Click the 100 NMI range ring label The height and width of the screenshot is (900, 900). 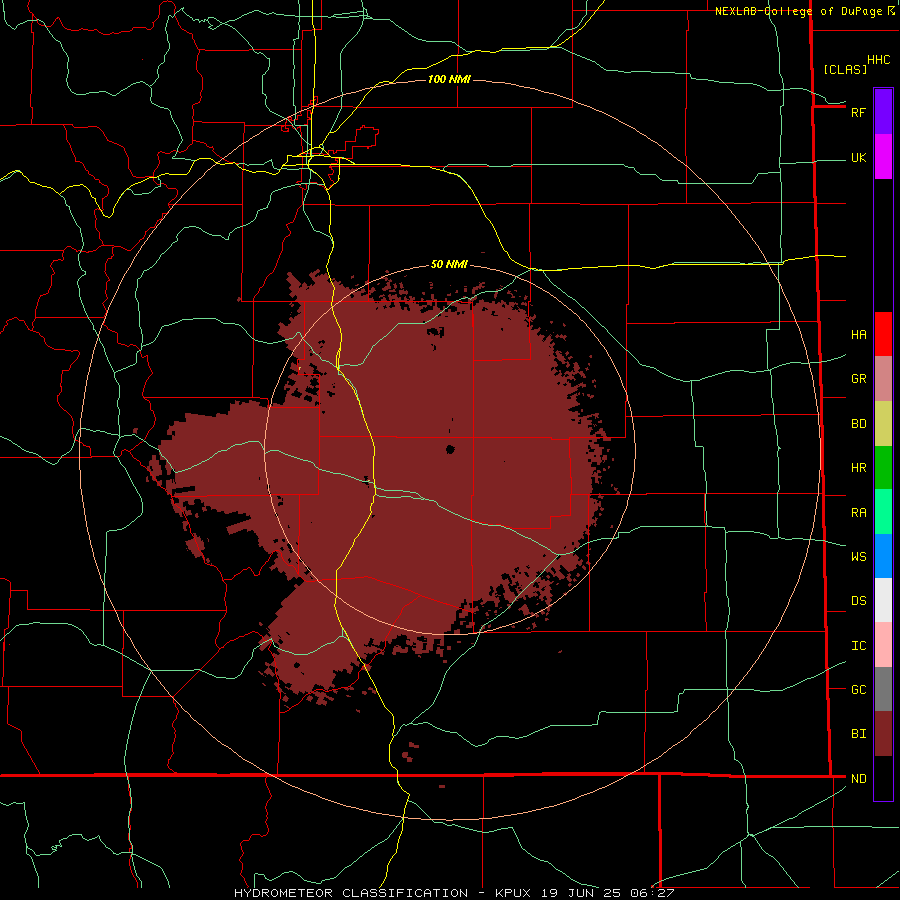(449, 79)
